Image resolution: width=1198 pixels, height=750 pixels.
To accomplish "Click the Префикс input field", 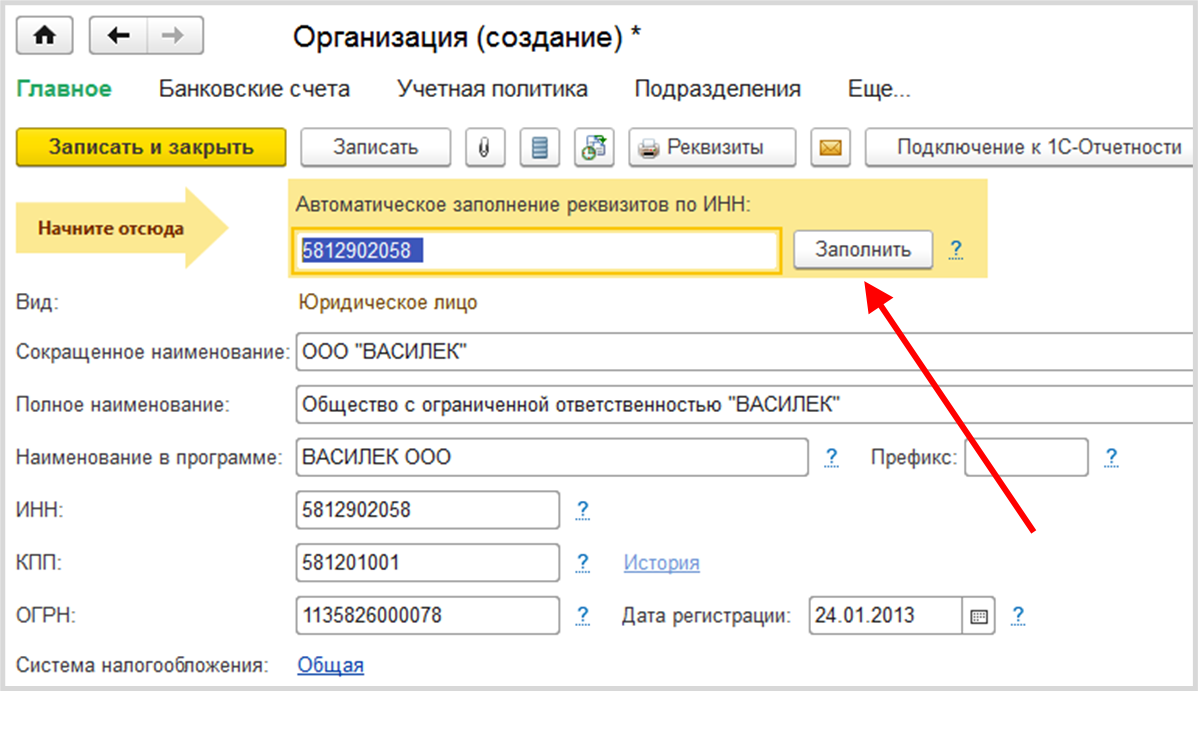I will (x=1025, y=458).
